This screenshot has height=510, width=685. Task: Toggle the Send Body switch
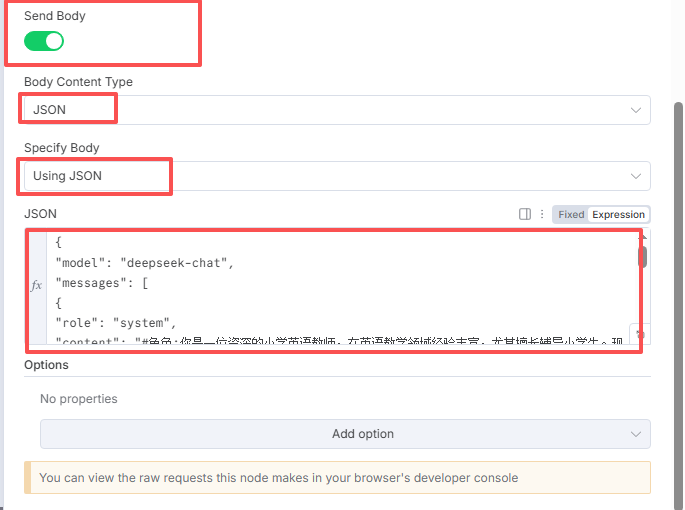(44, 41)
